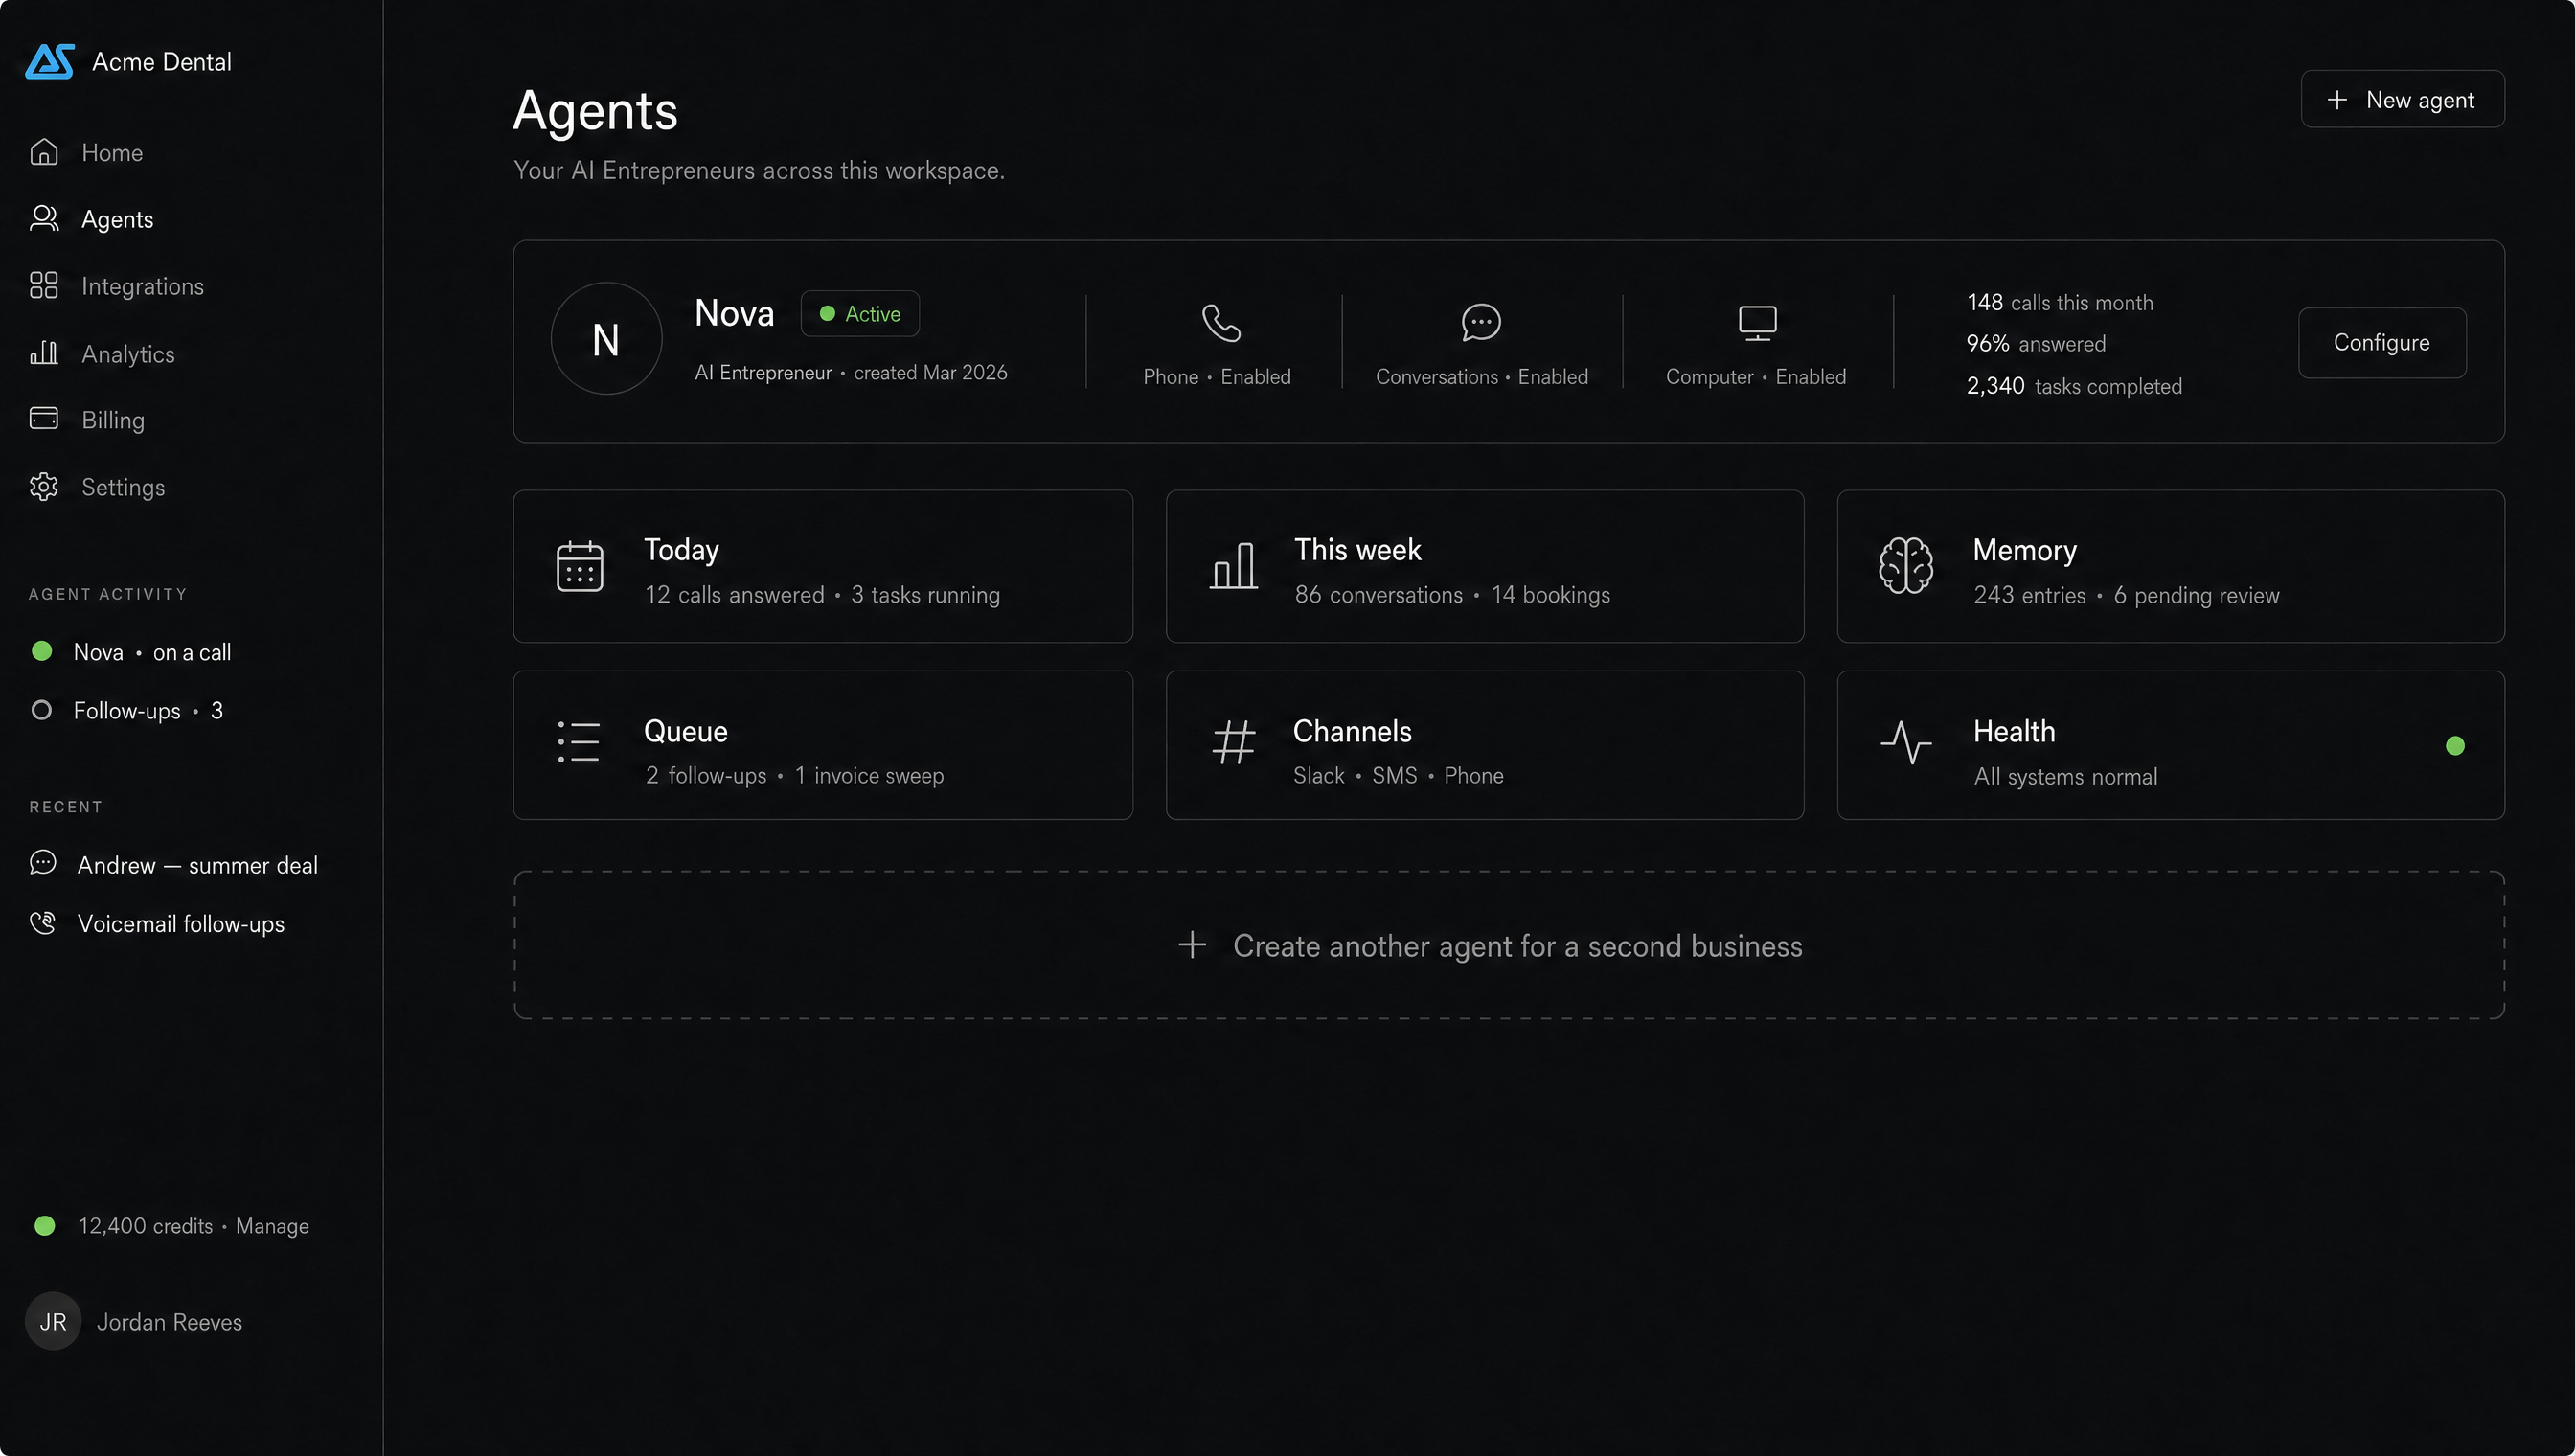Click the green status dot on Health card
Image resolution: width=2575 pixels, height=1456 pixels.
pyautogui.click(x=2455, y=745)
